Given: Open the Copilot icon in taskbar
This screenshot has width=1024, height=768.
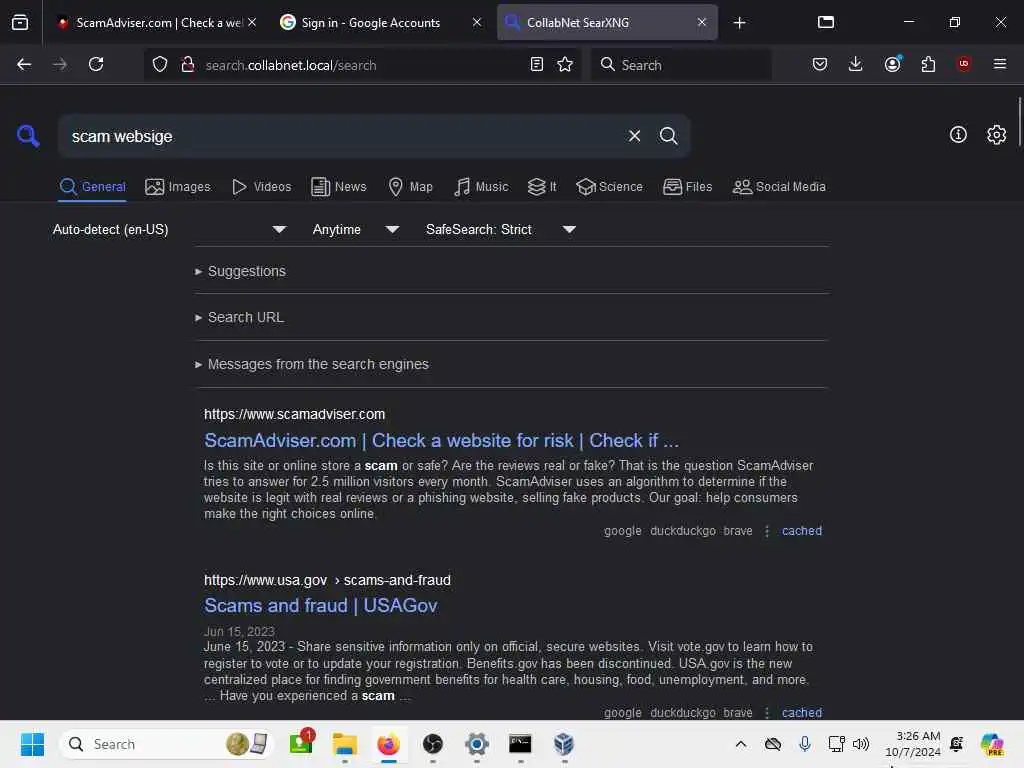Looking at the screenshot, I should (993, 744).
